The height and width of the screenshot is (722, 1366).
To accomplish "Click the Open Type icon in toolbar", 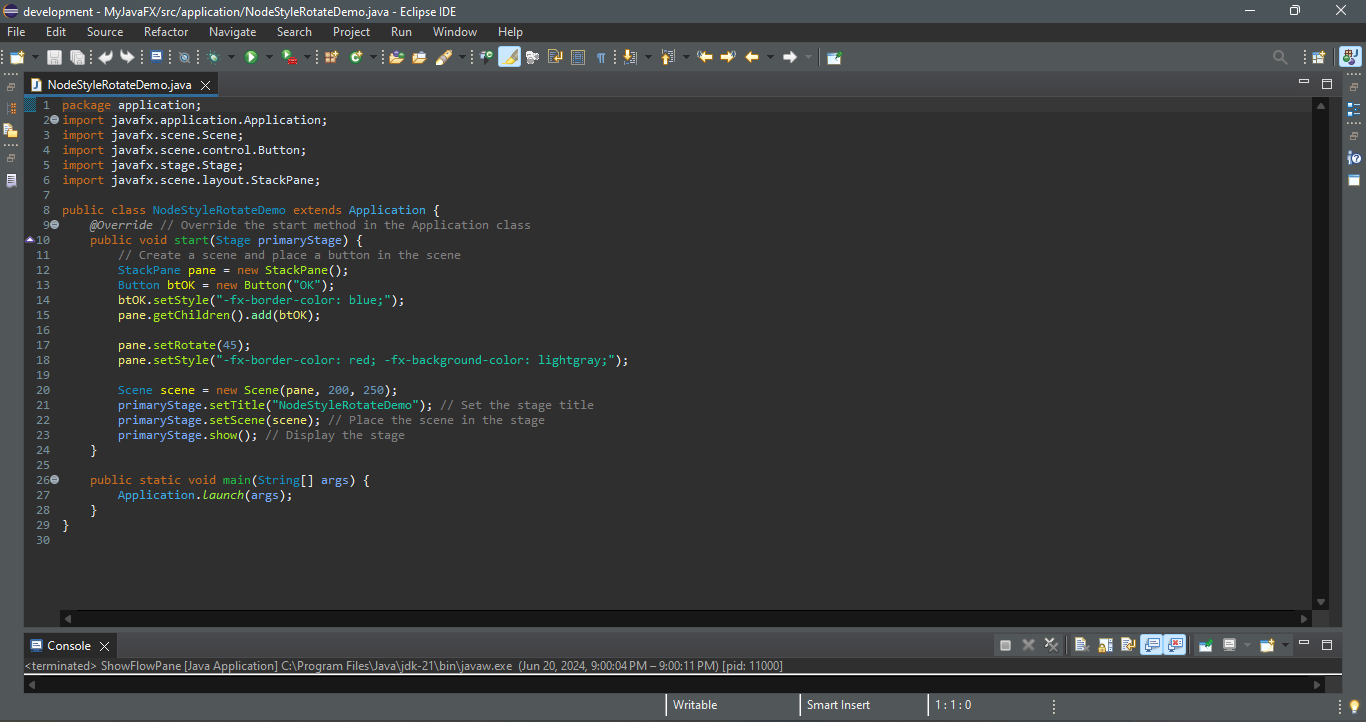I will (x=396, y=57).
